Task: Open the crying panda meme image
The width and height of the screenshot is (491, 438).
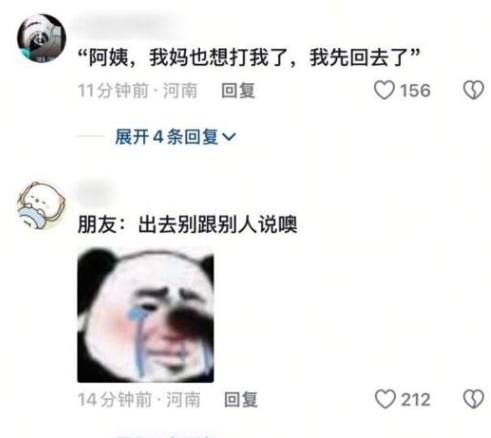Action: pos(146,315)
